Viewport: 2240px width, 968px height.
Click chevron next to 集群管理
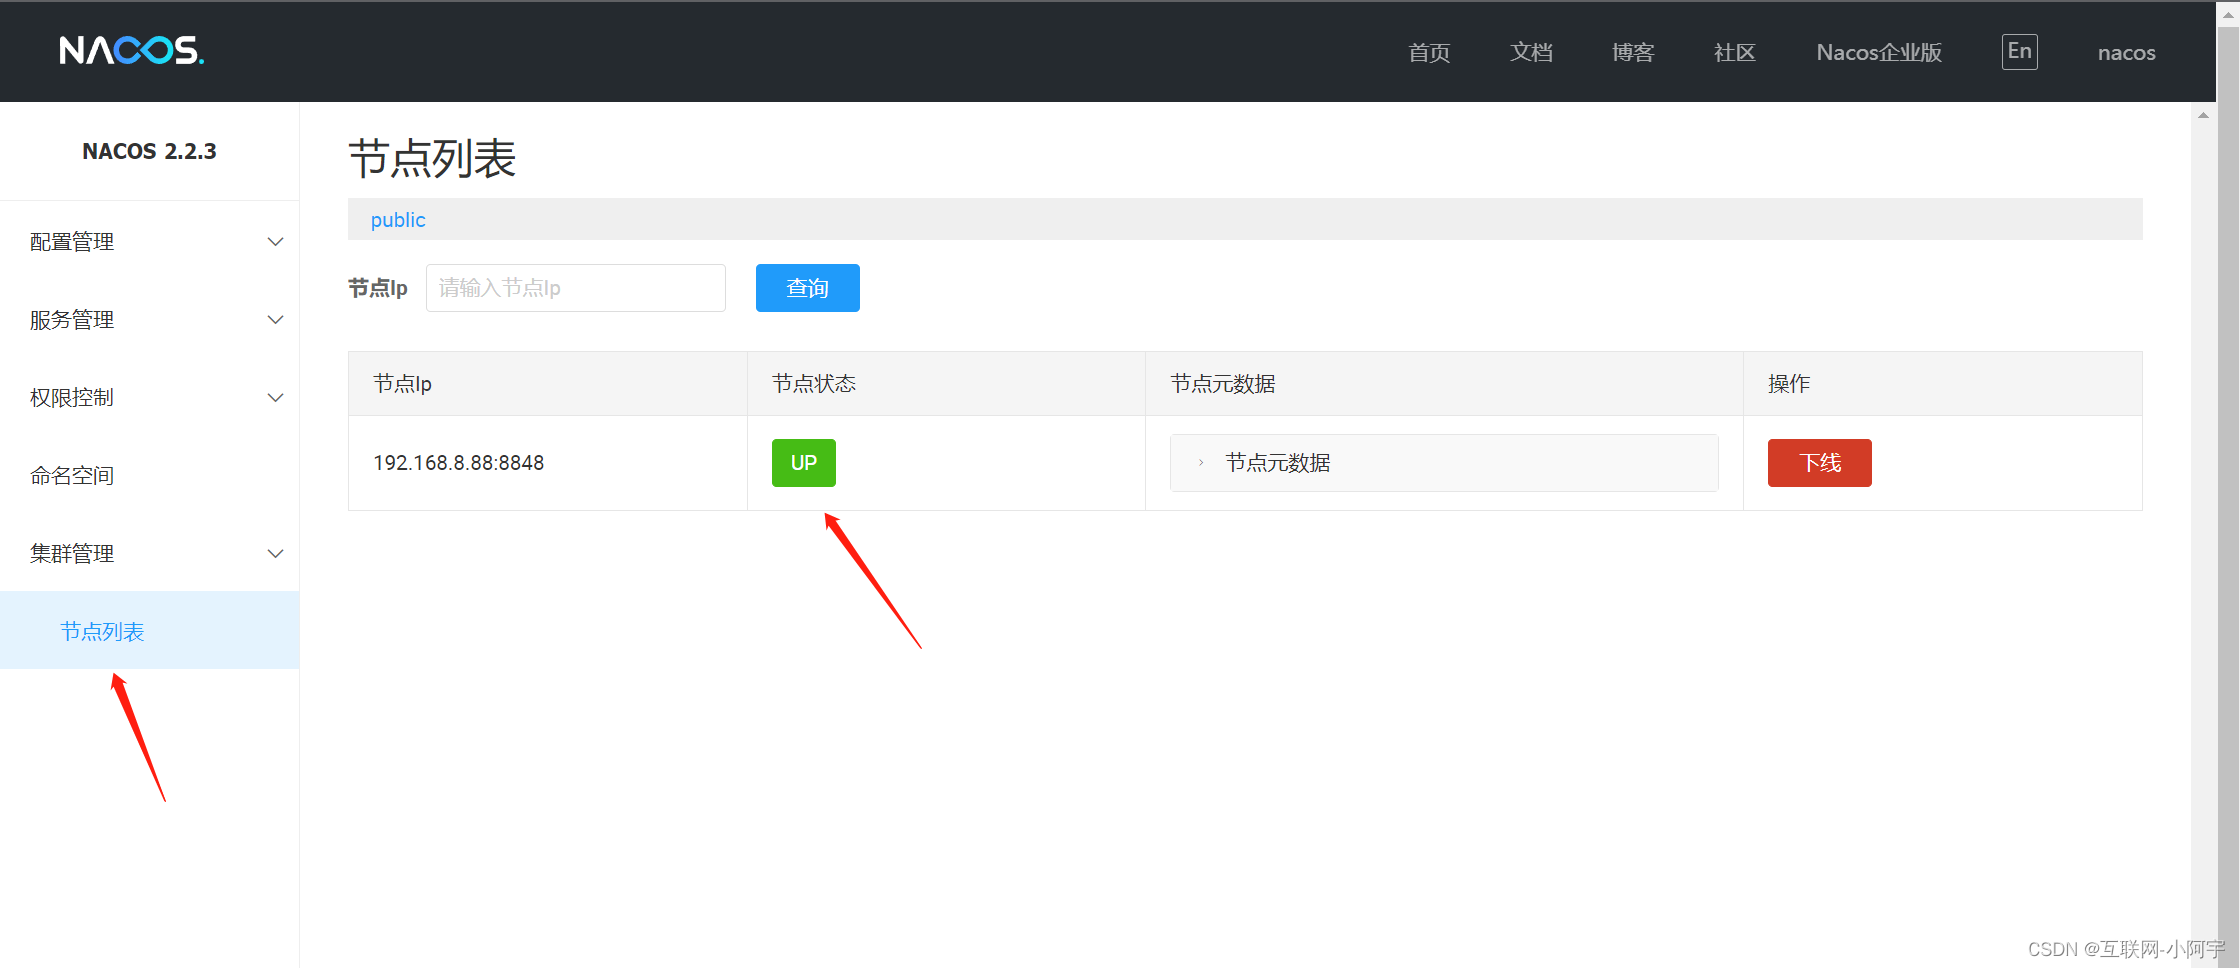[x=276, y=554]
